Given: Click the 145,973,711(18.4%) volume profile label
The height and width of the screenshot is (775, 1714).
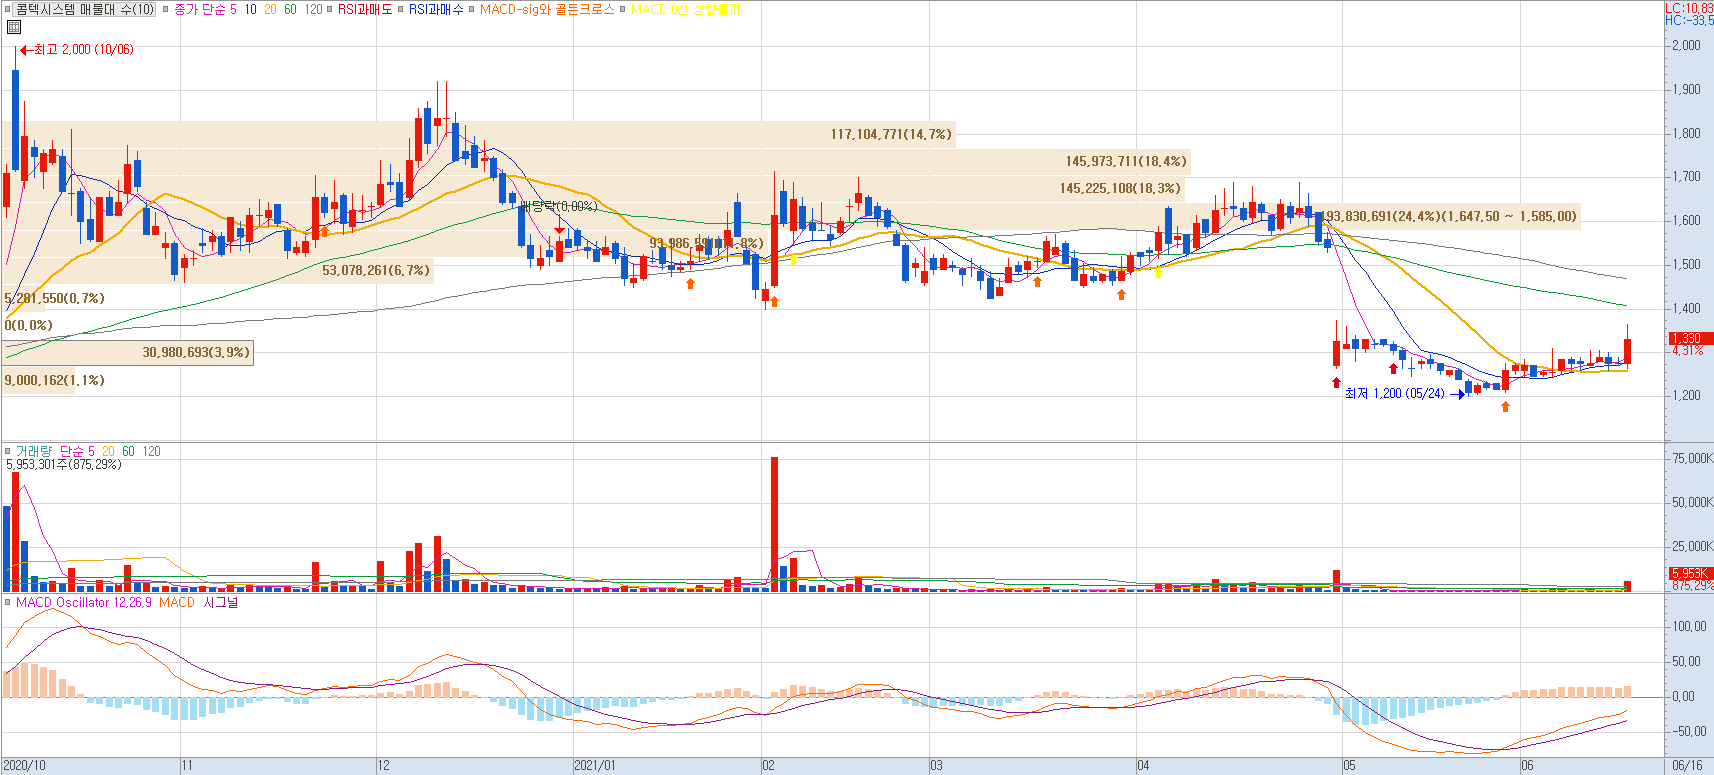Looking at the screenshot, I should pyautogui.click(x=1126, y=161).
